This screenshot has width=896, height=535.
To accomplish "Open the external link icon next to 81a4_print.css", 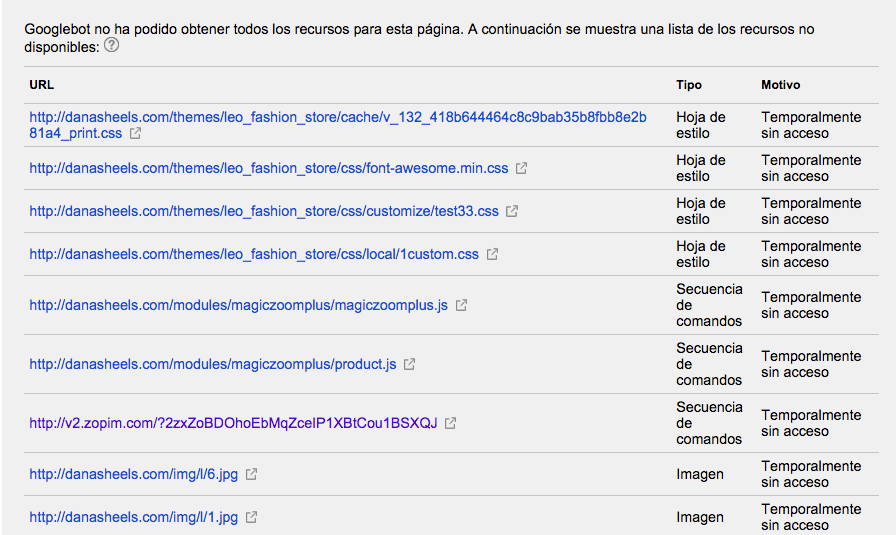I will pos(135,133).
